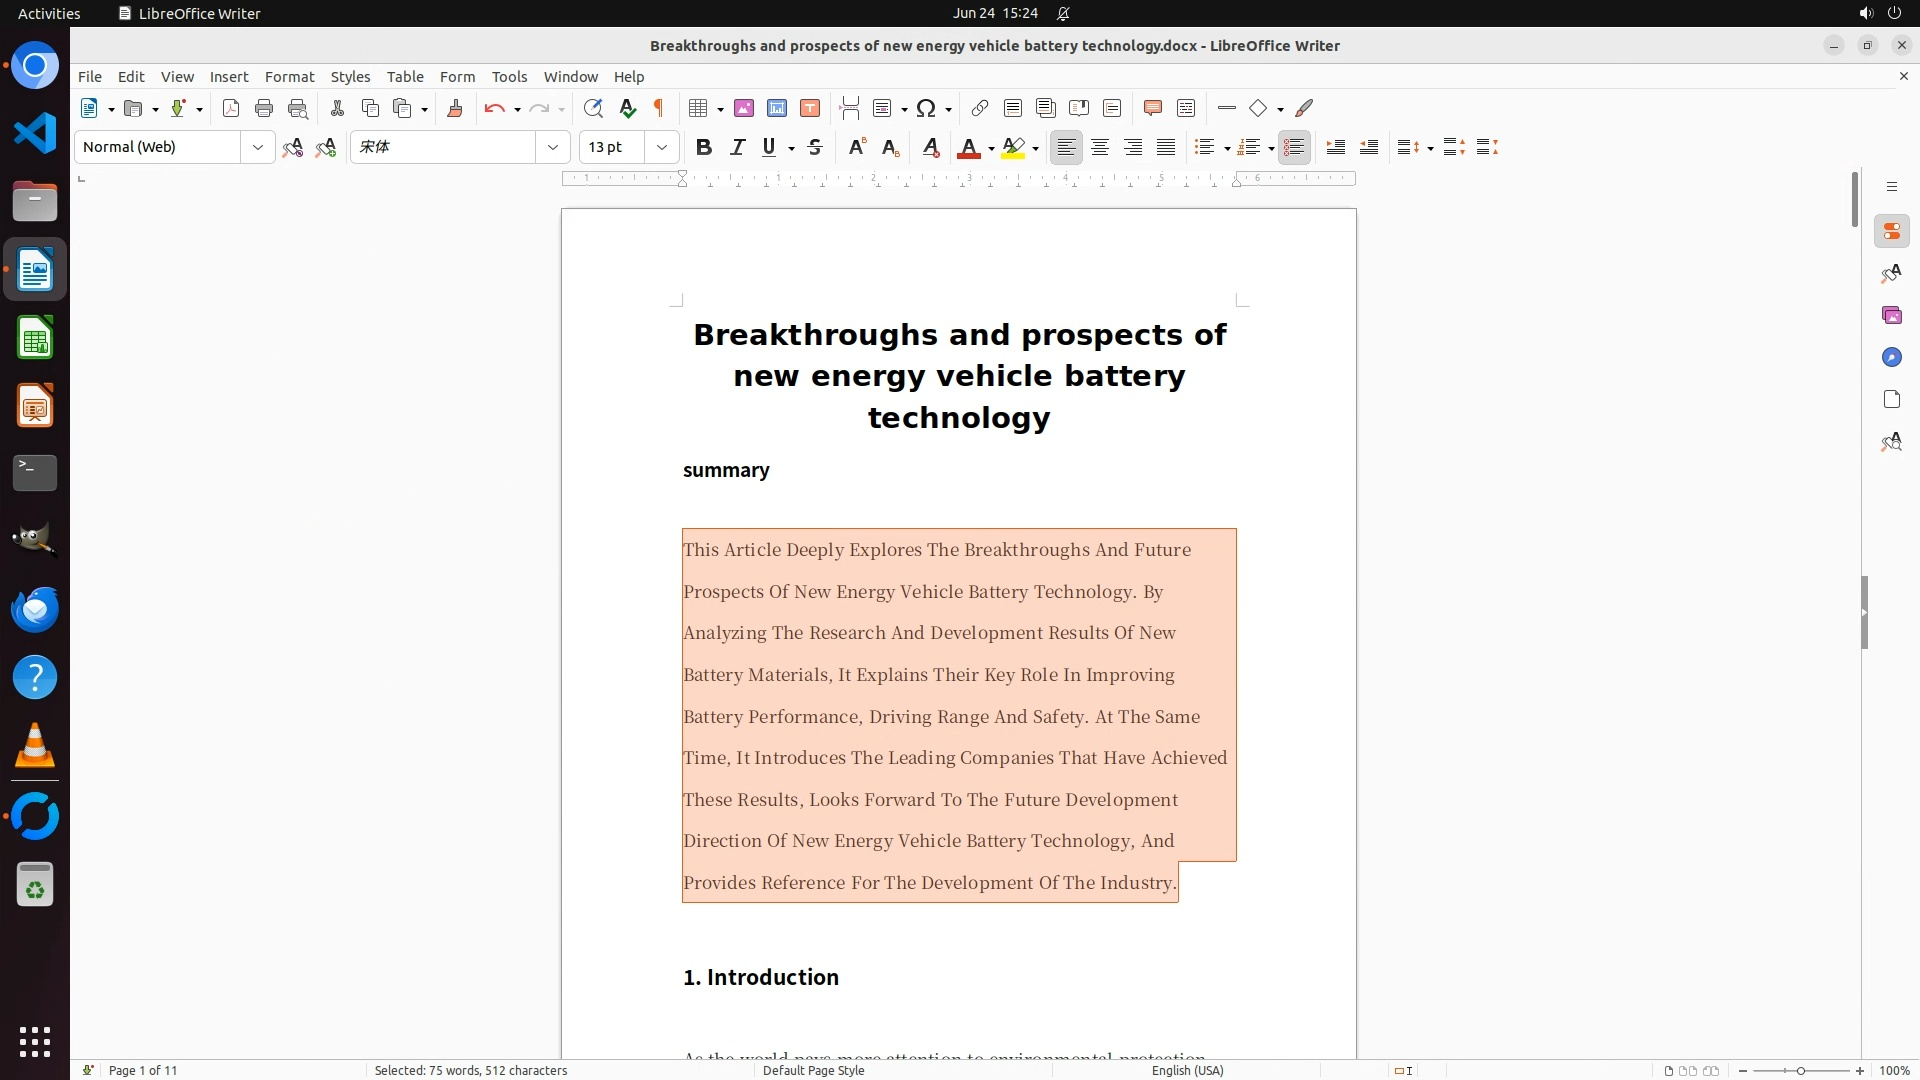This screenshot has height=1080, width=1920.
Task: Open Find & Replace tool
Action: point(593,108)
